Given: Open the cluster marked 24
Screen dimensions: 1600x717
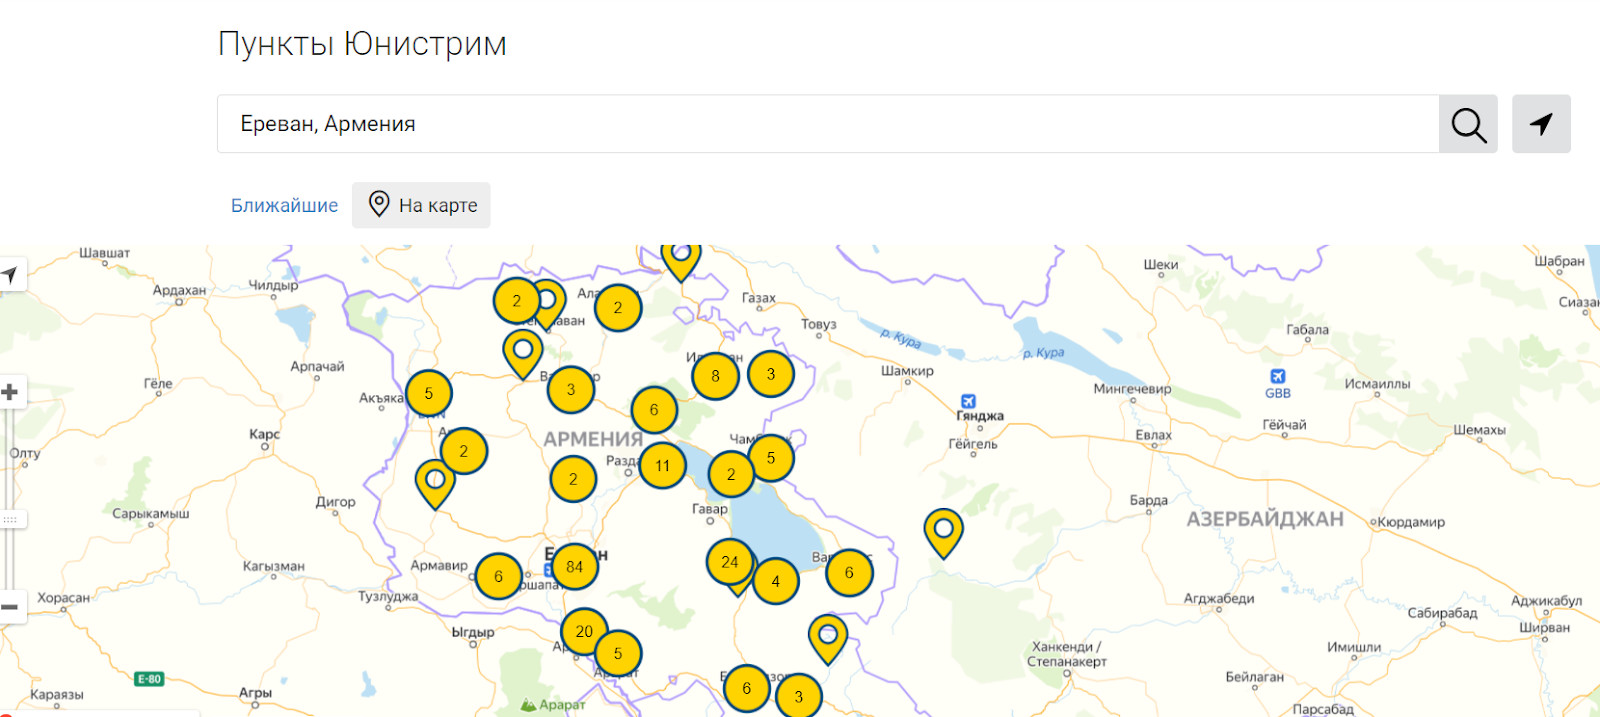Looking at the screenshot, I should pyautogui.click(x=730, y=562).
